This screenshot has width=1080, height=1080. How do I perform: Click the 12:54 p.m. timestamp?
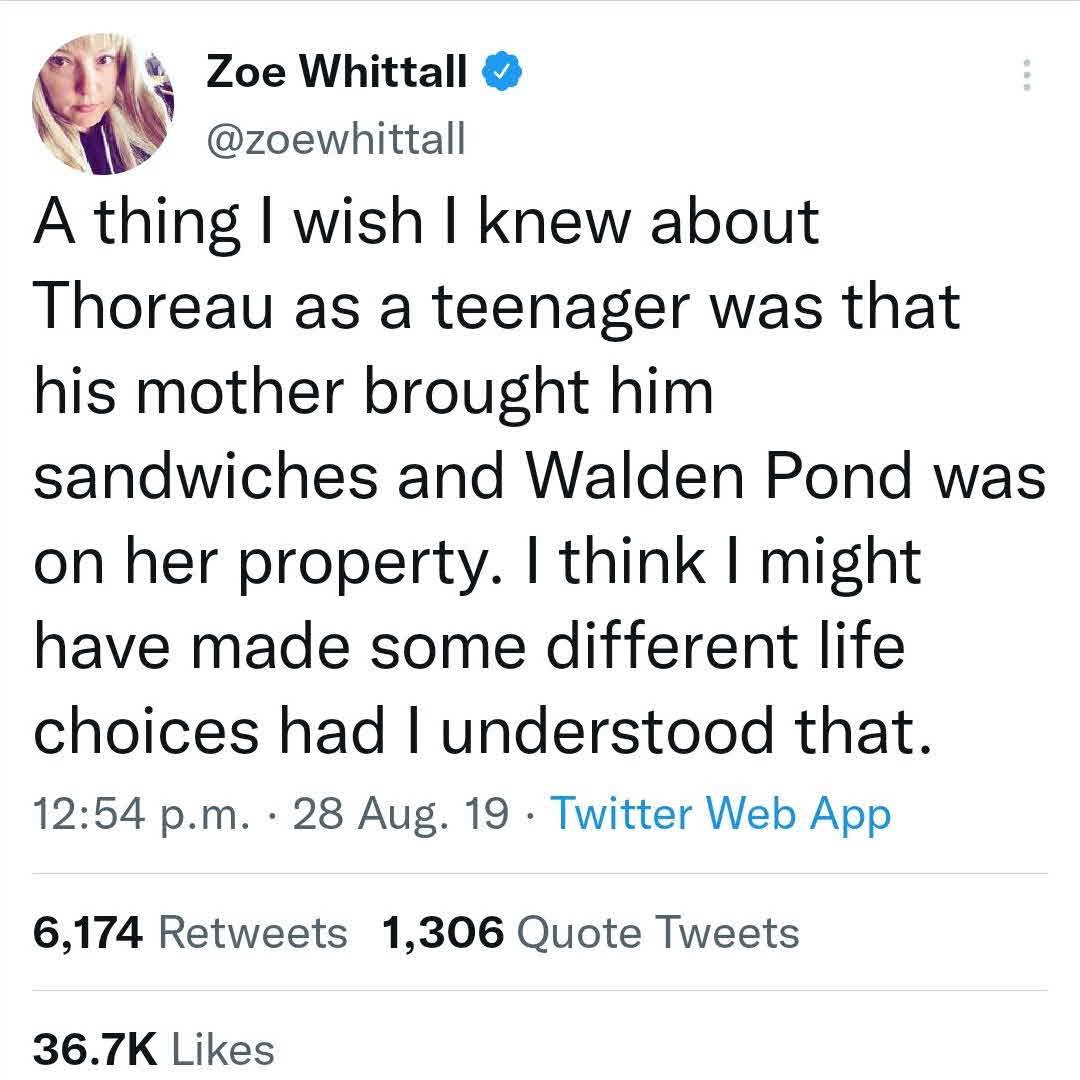pos(139,814)
